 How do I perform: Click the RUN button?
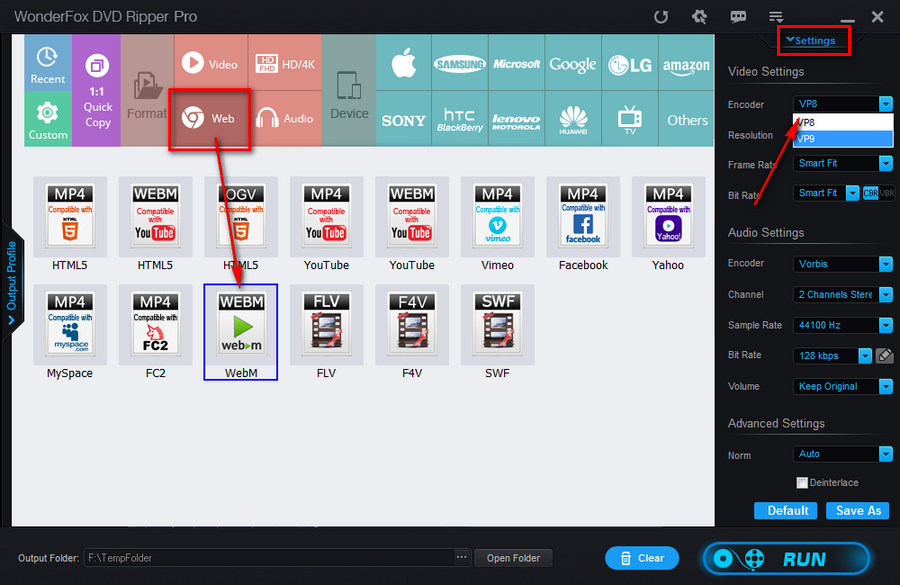click(786, 559)
